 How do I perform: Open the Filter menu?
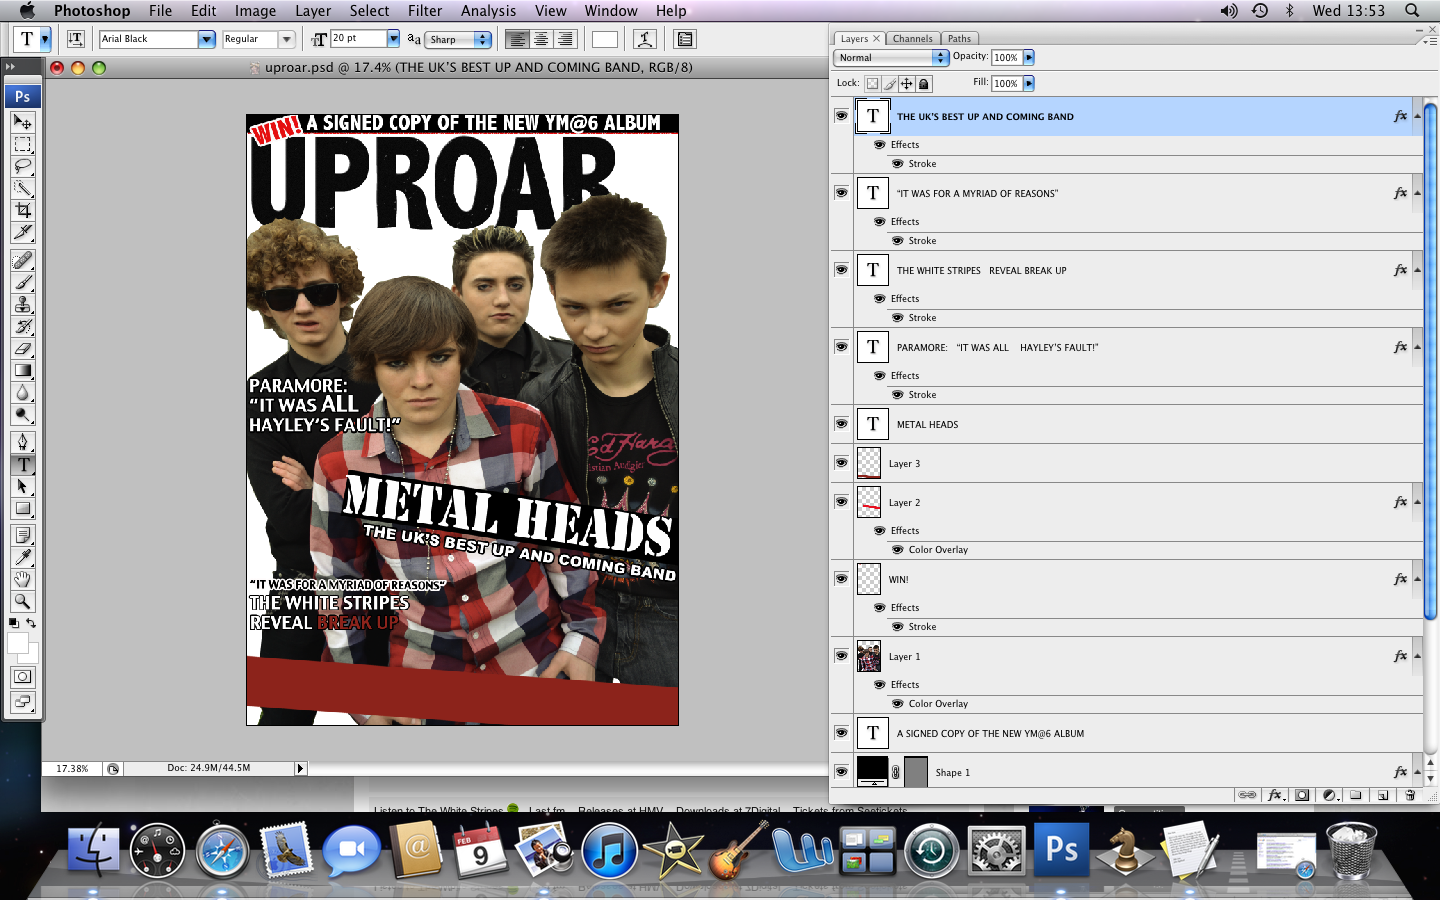pyautogui.click(x=425, y=11)
